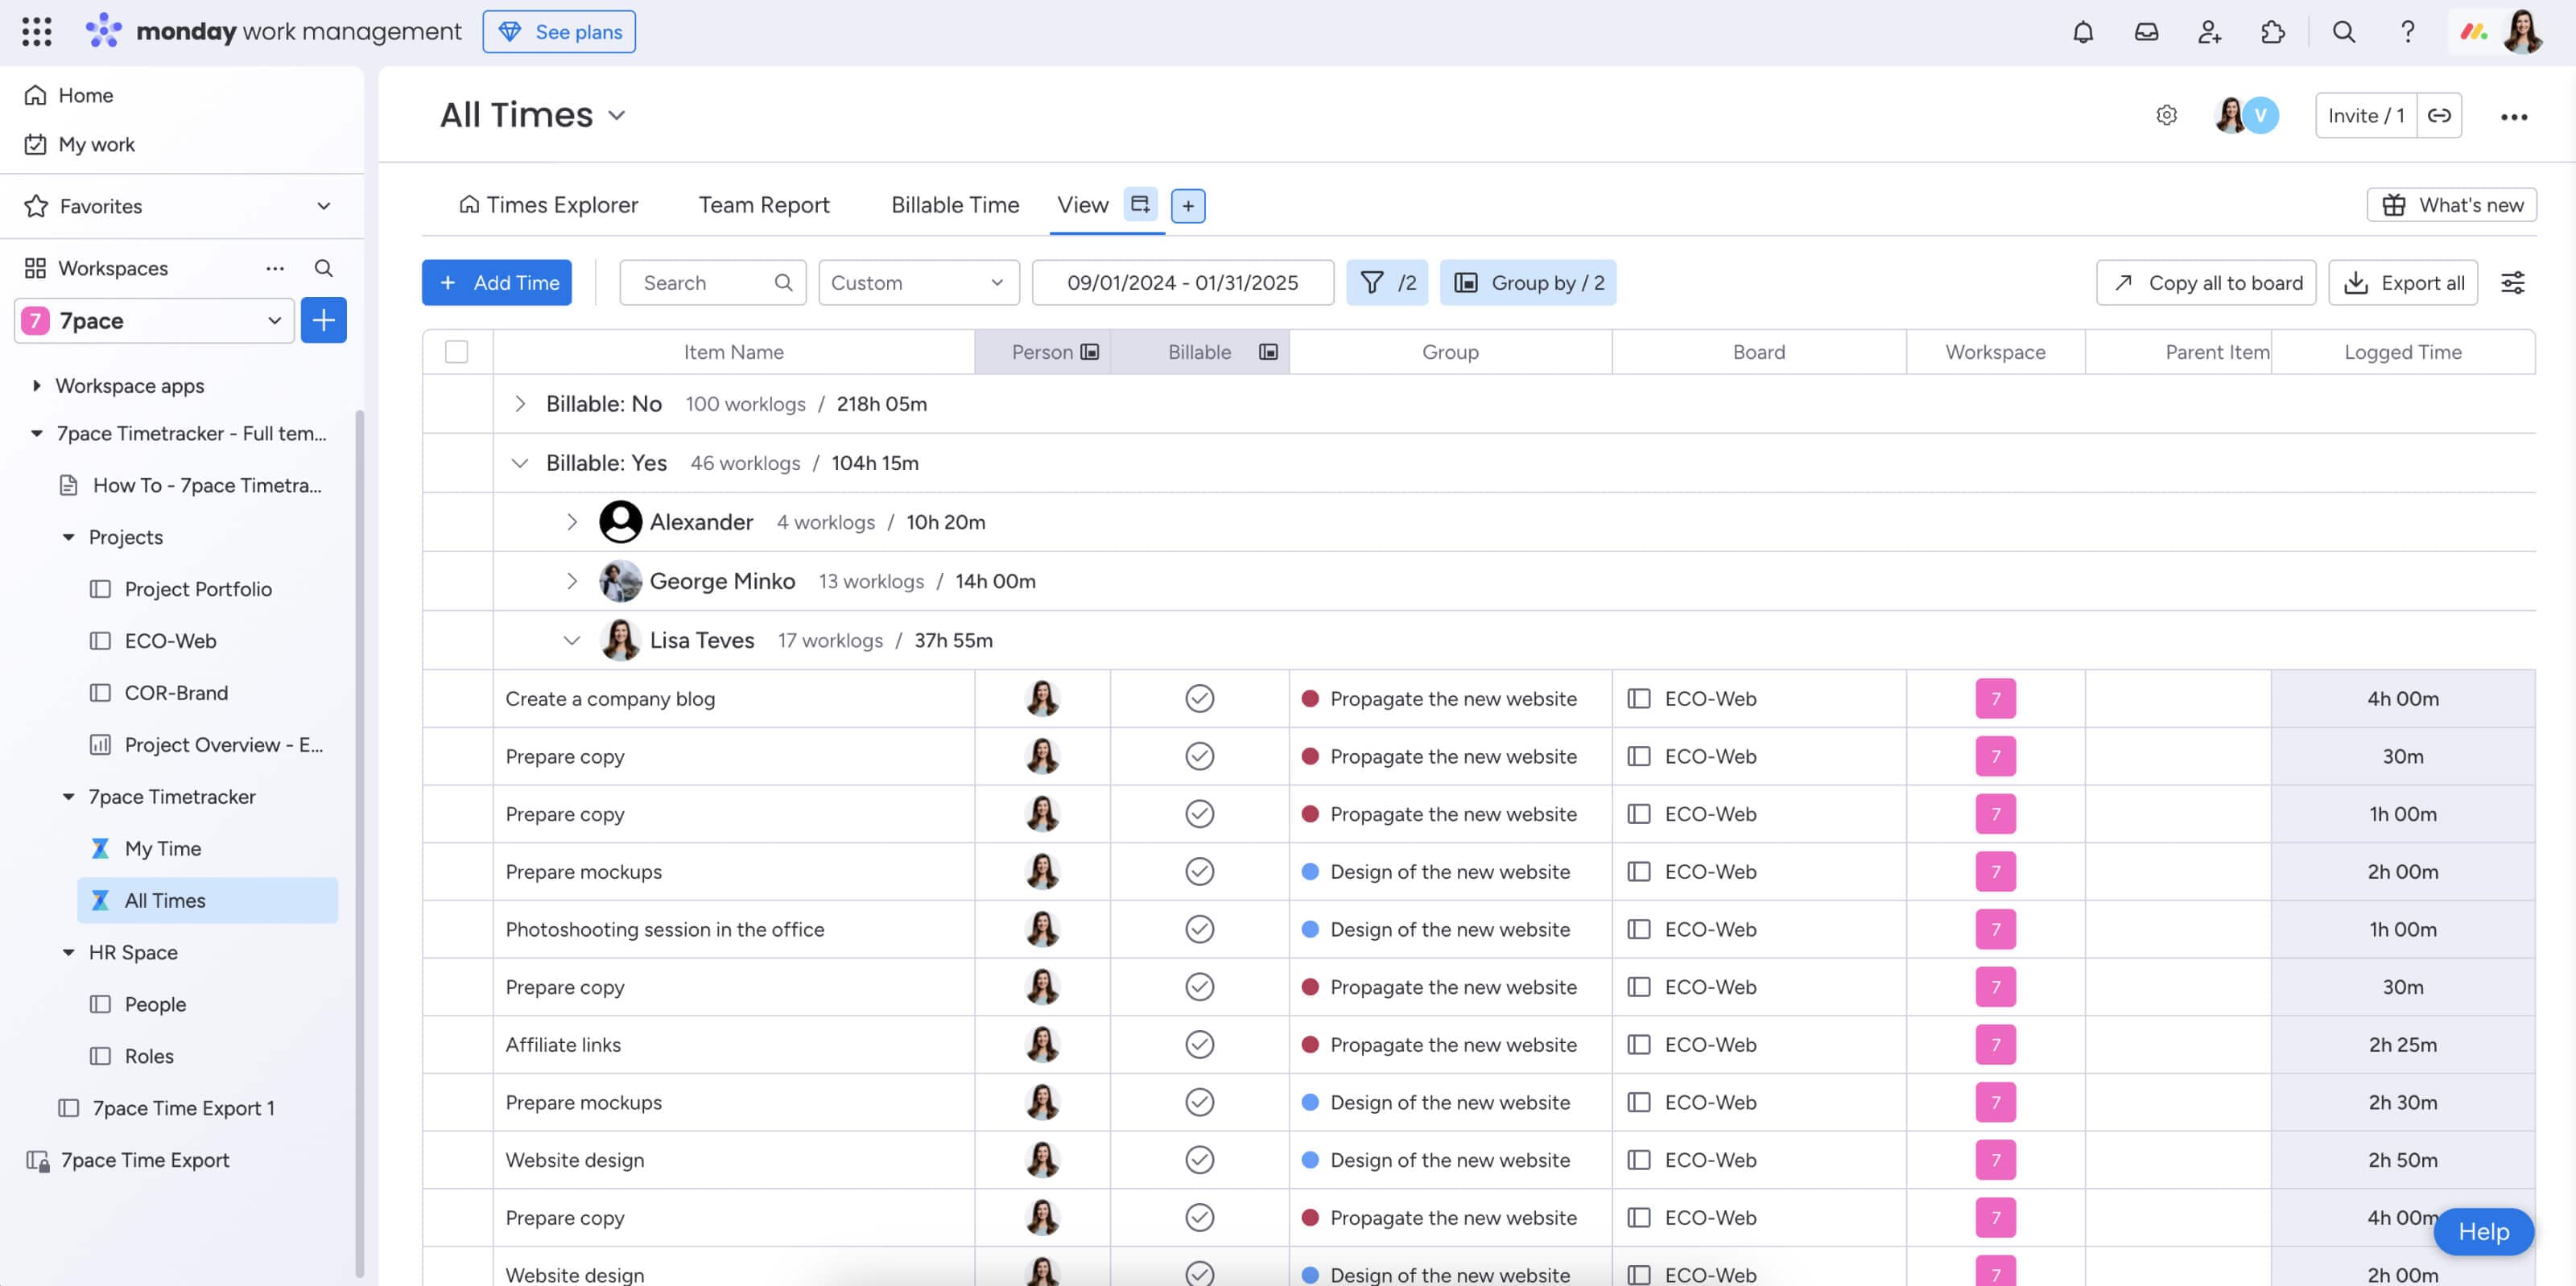Switch to the Team Report tab
2576x1286 pixels.
click(x=764, y=205)
